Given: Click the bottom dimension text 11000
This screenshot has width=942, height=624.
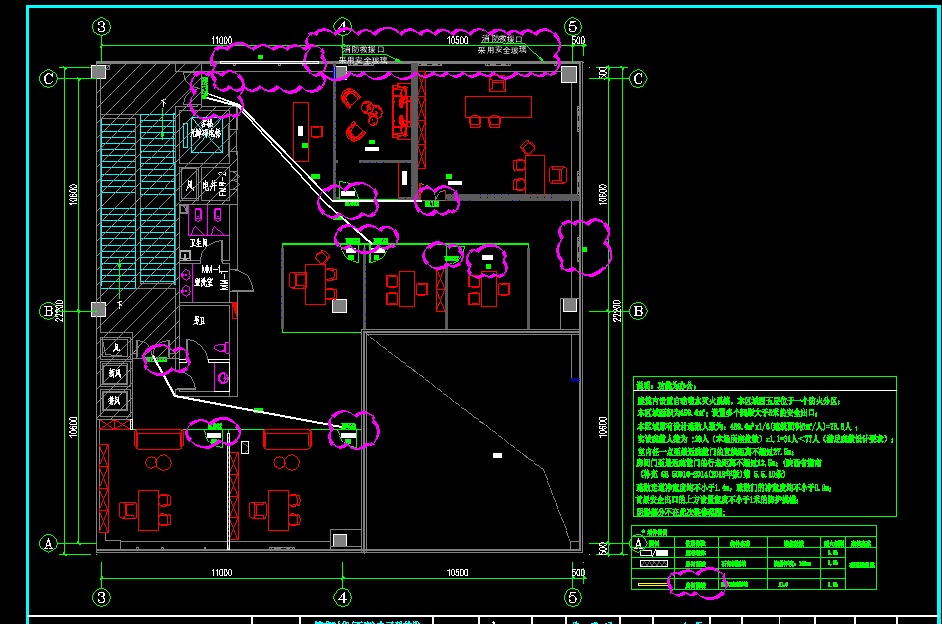Looking at the screenshot, I should pyautogui.click(x=221, y=573).
